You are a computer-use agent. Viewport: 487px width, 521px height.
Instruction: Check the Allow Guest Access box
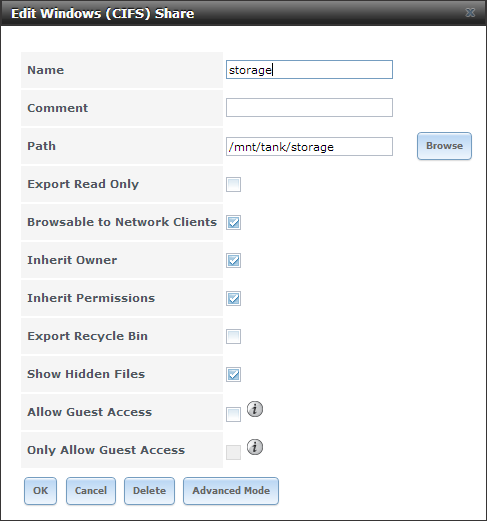pyautogui.click(x=233, y=415)
